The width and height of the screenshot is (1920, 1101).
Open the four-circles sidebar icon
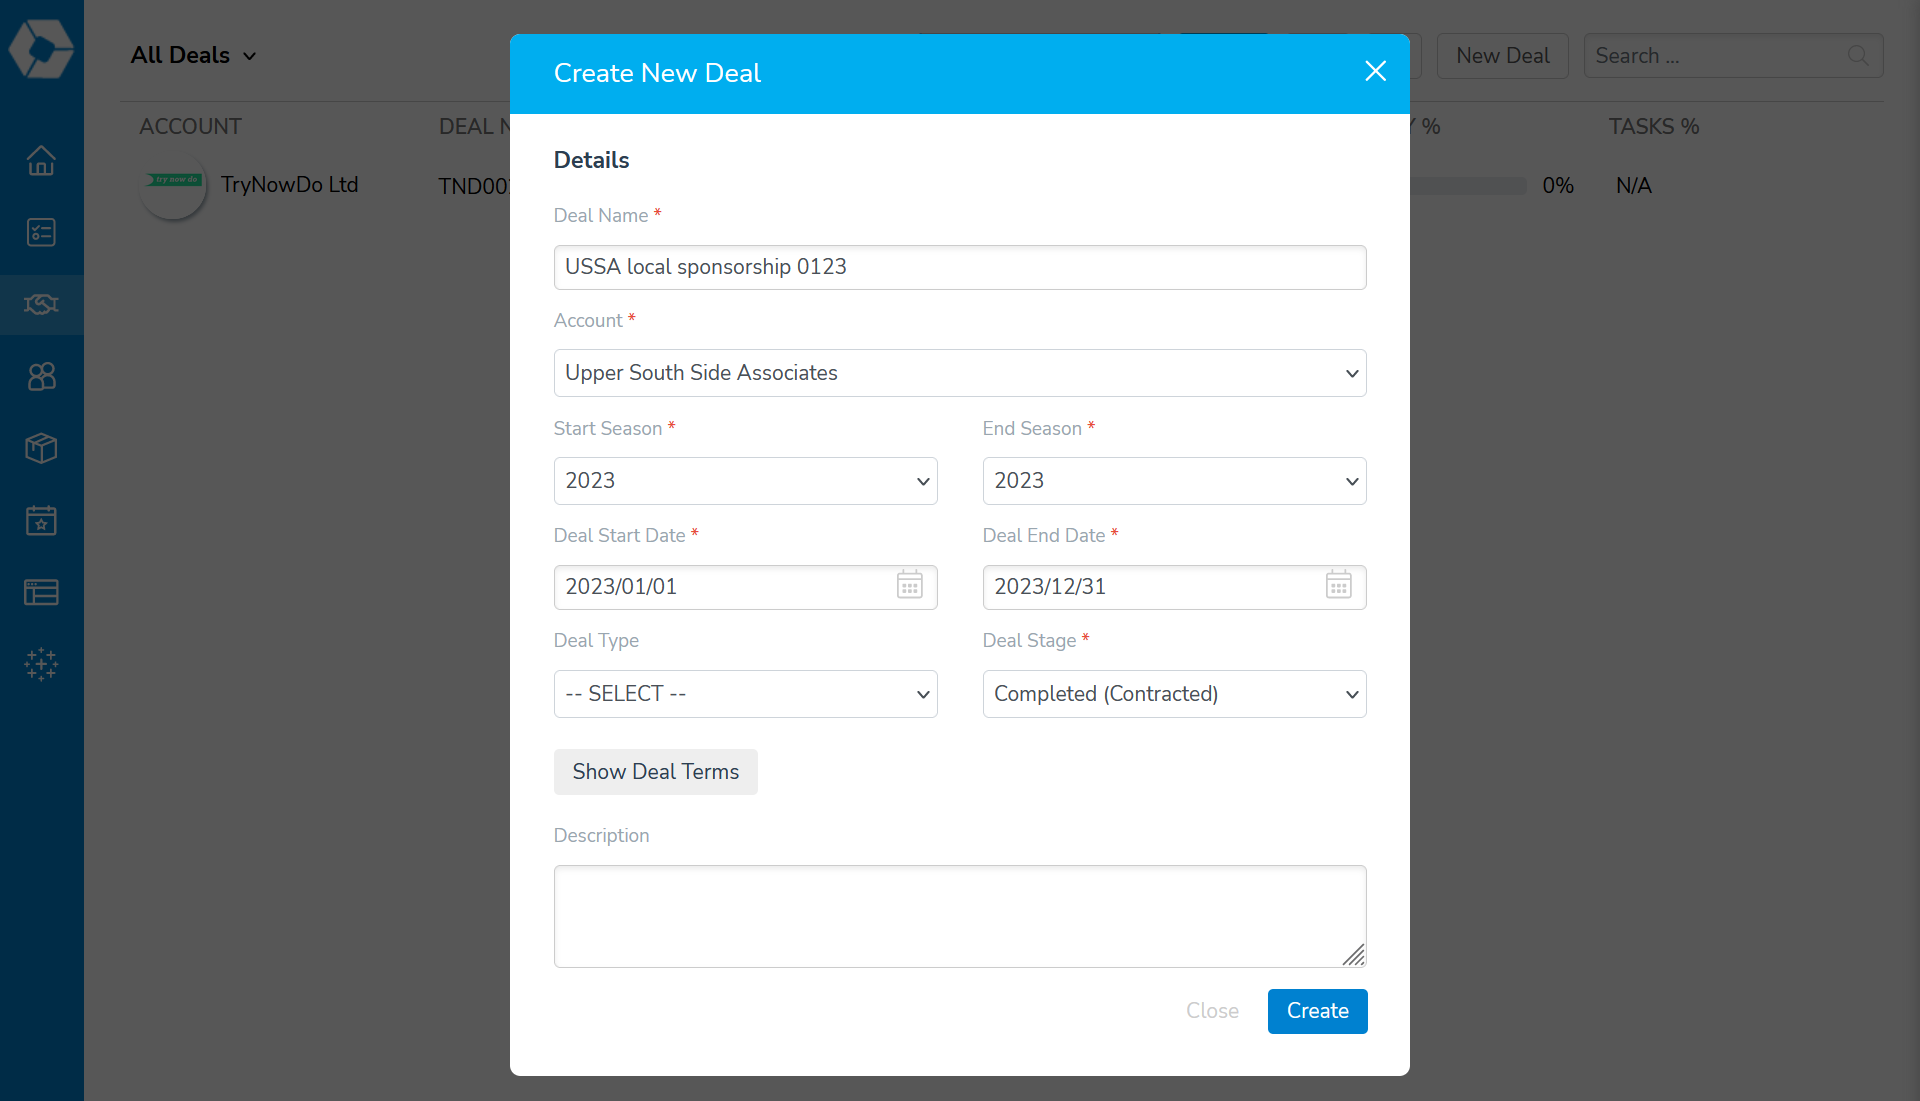(41, 376)
